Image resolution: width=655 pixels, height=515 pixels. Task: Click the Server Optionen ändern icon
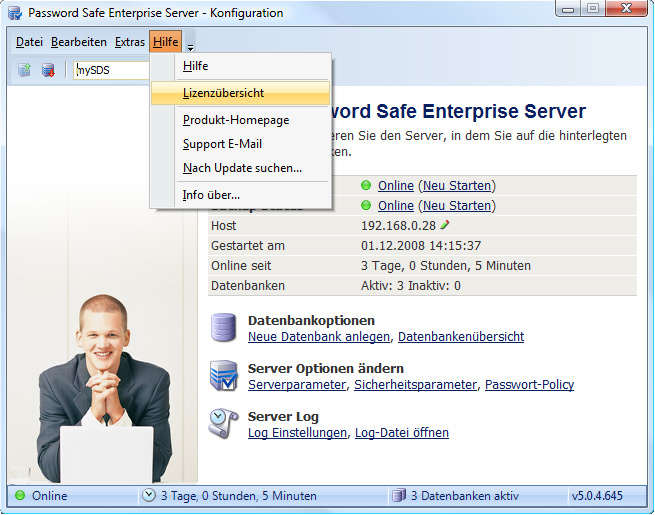pyautogui.click(x=223, y=375)
